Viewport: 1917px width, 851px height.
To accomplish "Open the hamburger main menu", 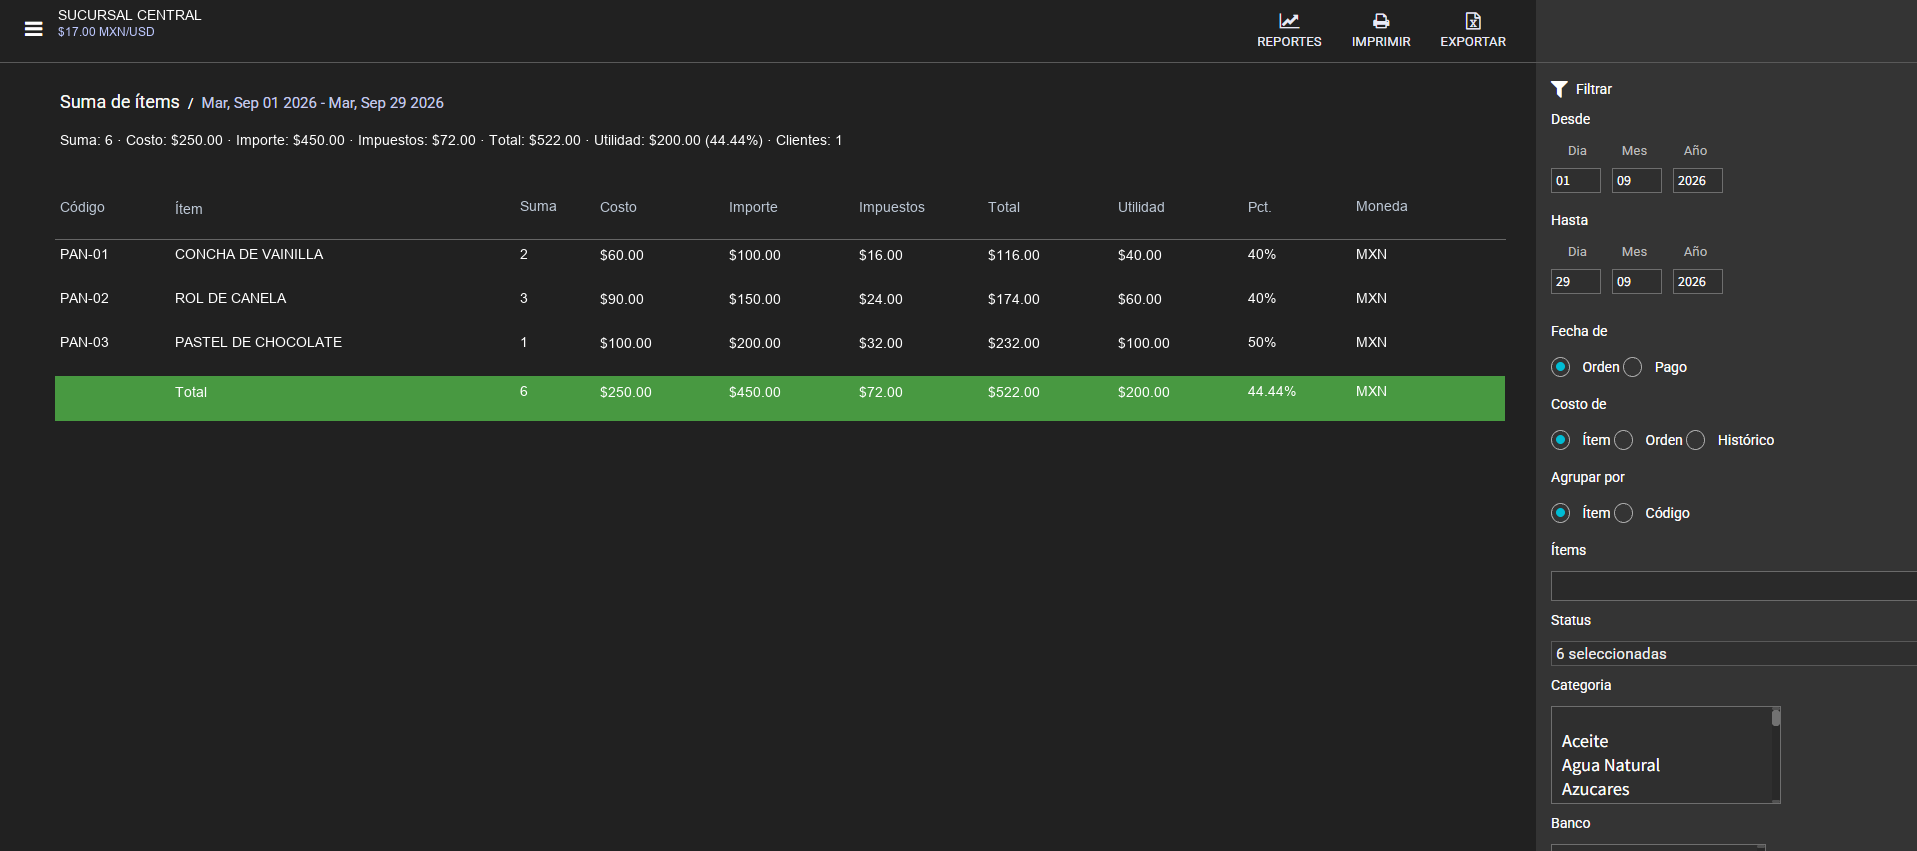I will coord(33,29).
